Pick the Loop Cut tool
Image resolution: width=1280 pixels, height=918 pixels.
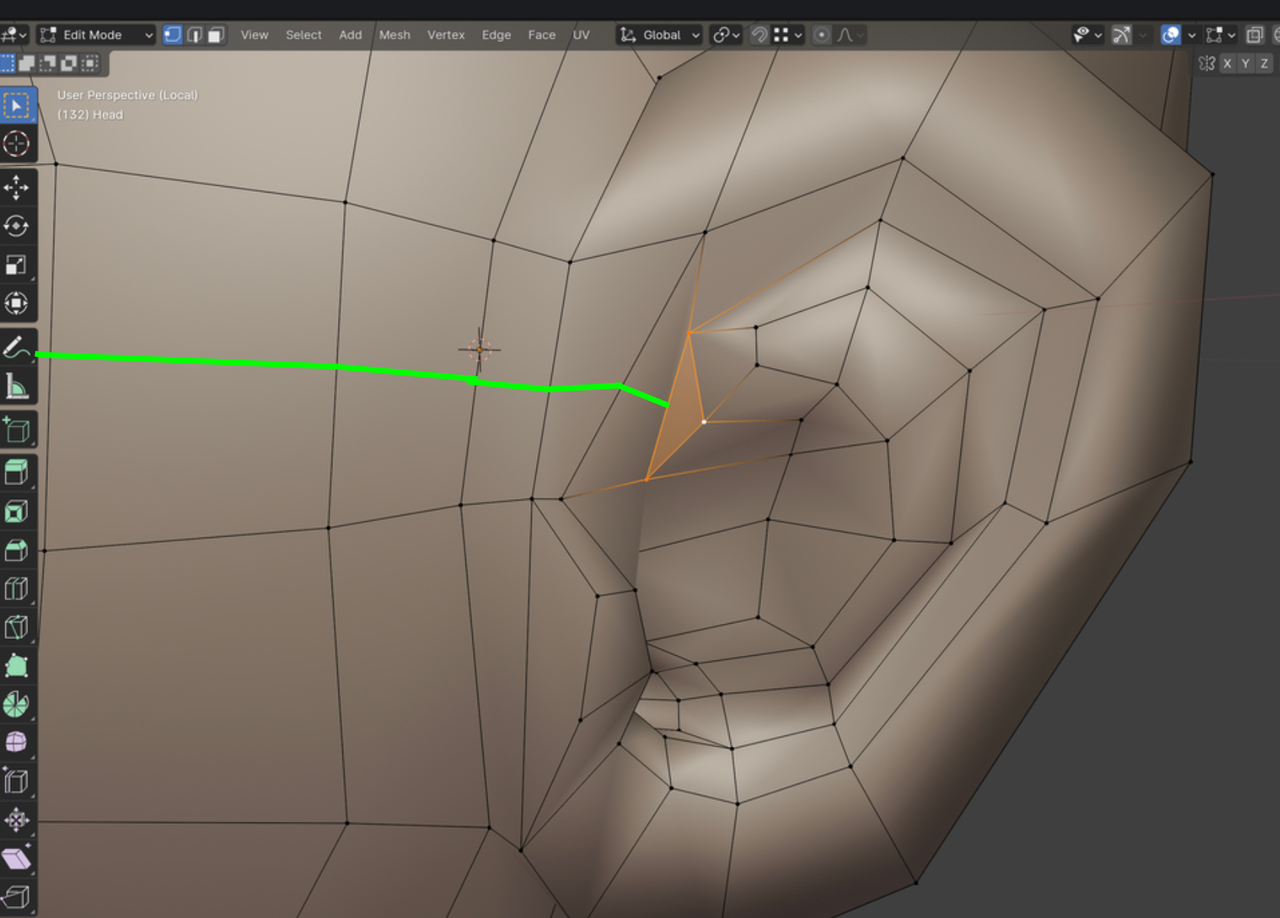(x=16, y=589)
